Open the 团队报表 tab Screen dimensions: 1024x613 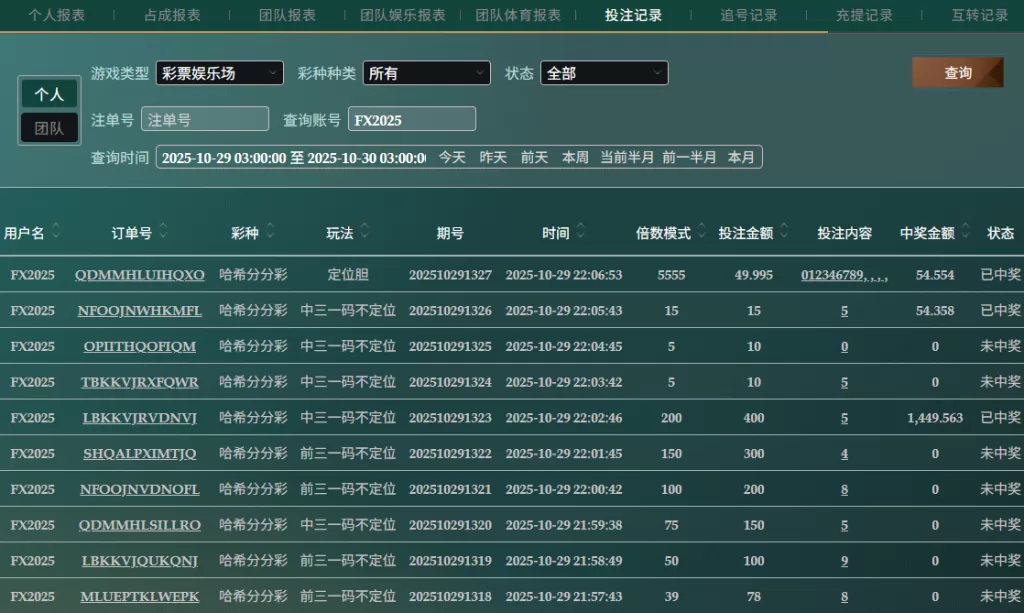click(x=287, y=15)
